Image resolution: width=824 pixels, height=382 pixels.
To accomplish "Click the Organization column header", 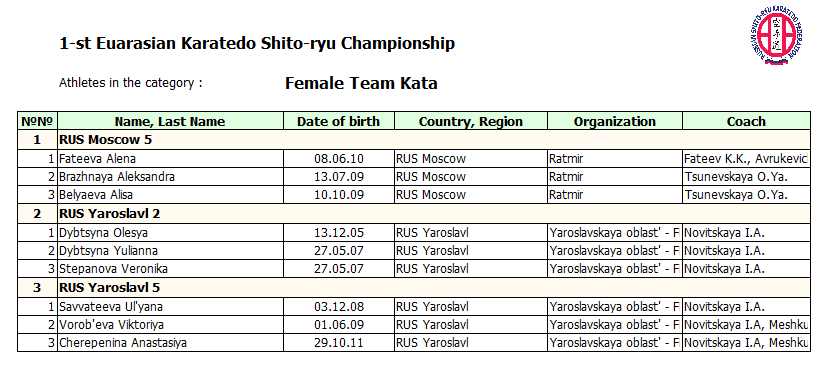I will click(x=615, y=121).
